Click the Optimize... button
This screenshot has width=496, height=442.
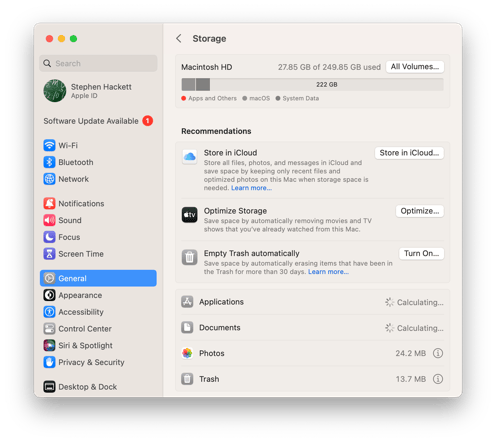420,211
